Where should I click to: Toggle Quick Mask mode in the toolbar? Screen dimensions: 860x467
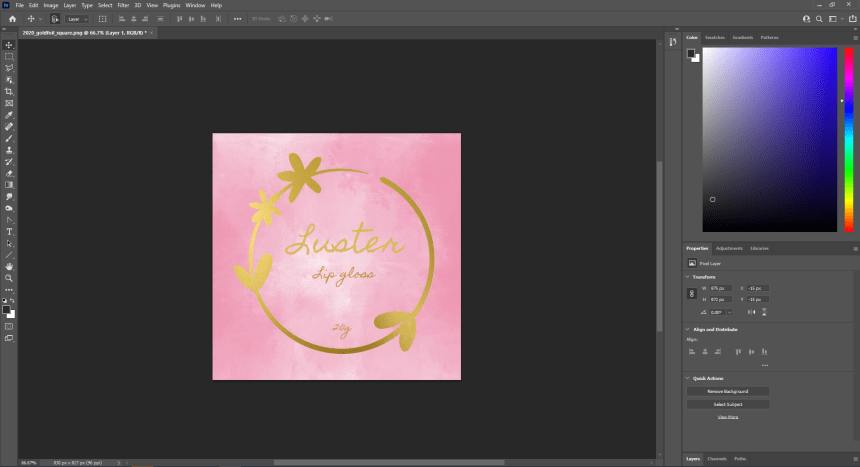click(x=9, y=325)
